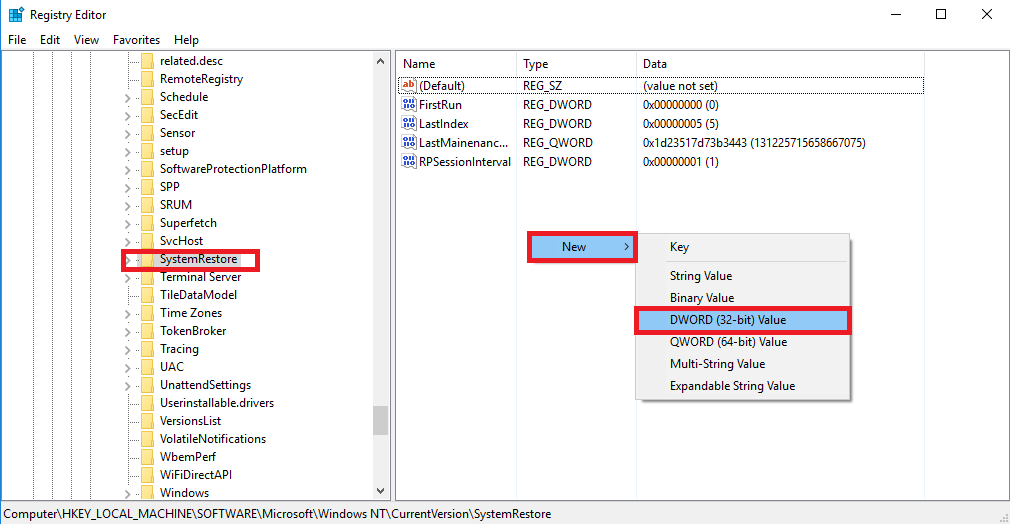Click the folder icon beside SvcHost
The image size is (1010, 524).
(148, 240)
